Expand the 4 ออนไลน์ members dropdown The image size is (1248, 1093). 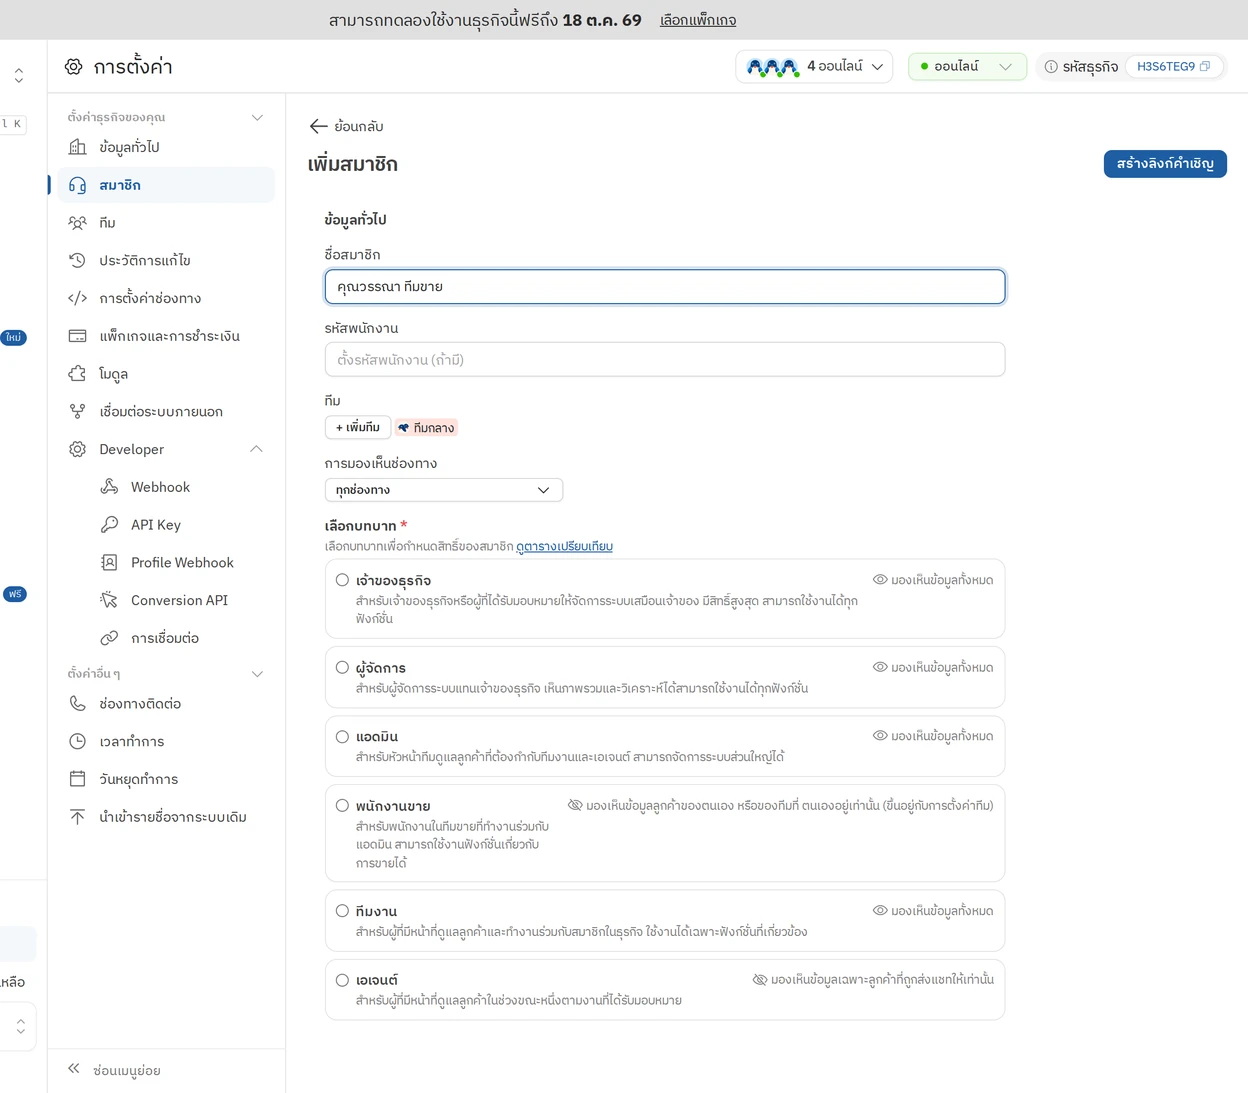point(814,67)
